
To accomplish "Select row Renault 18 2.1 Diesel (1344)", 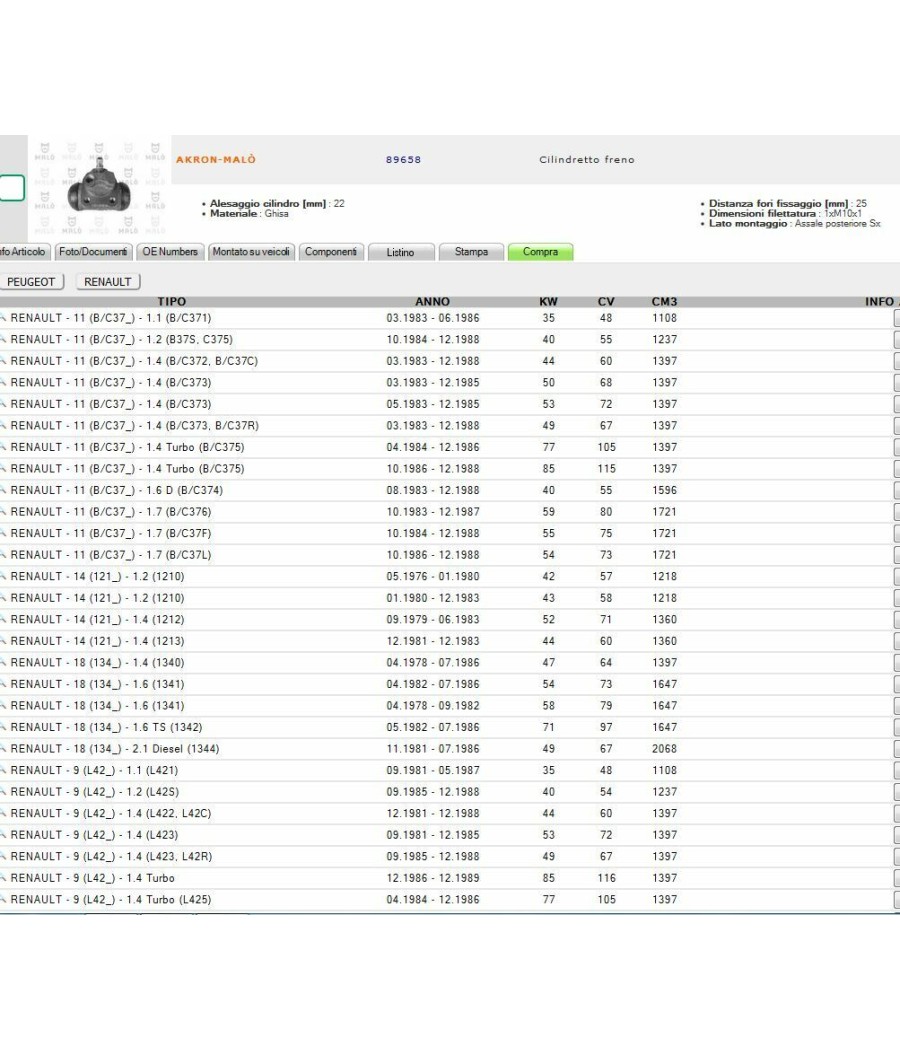I will (449, 749).
